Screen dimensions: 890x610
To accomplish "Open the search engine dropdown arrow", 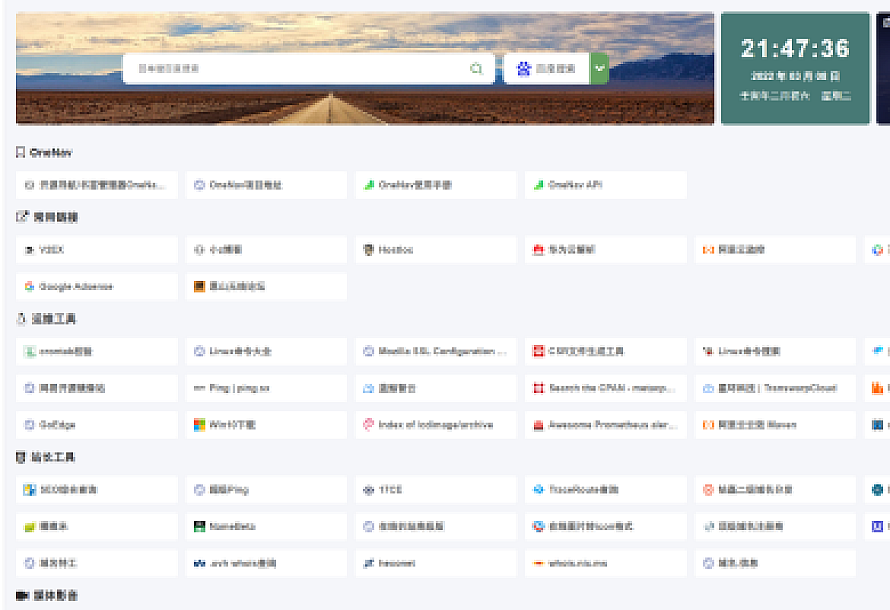I will pyautogui.click(x=599, y=69).
